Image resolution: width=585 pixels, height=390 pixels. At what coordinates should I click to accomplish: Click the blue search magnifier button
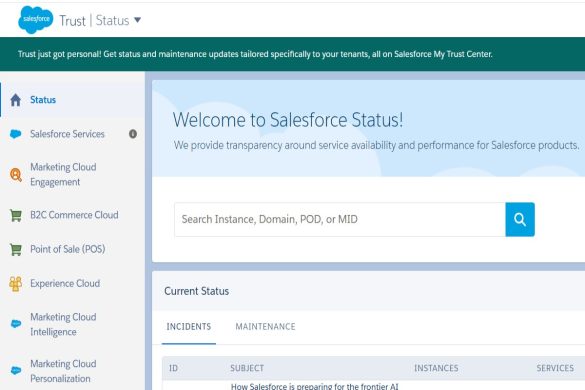click(520, 219)
